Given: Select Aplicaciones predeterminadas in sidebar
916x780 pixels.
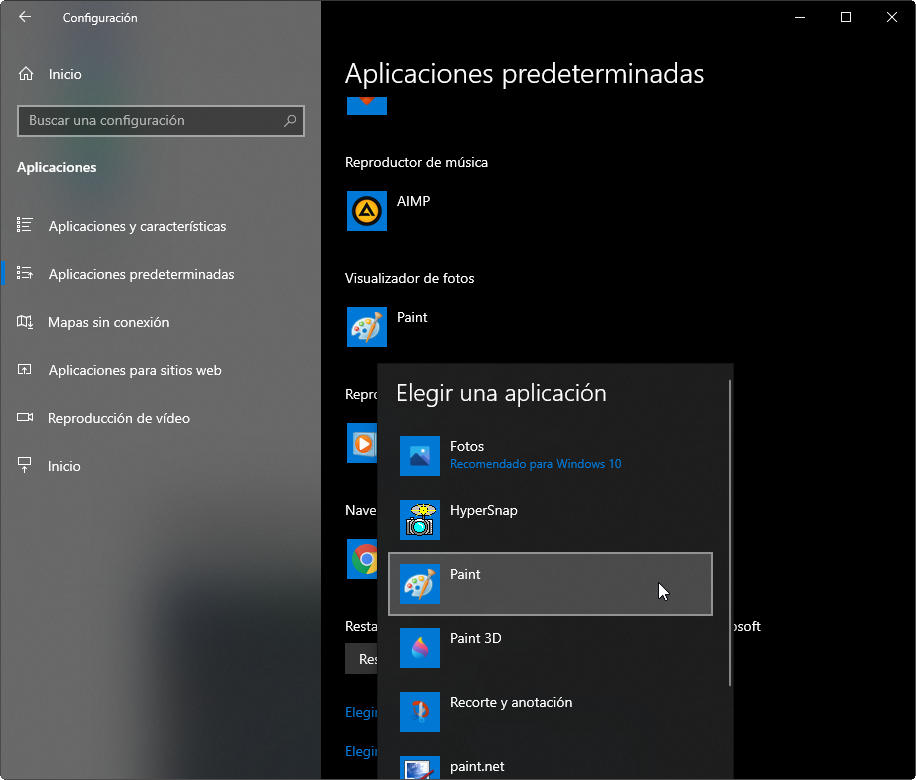Looking at the screenshot, I should pos(141,274).
